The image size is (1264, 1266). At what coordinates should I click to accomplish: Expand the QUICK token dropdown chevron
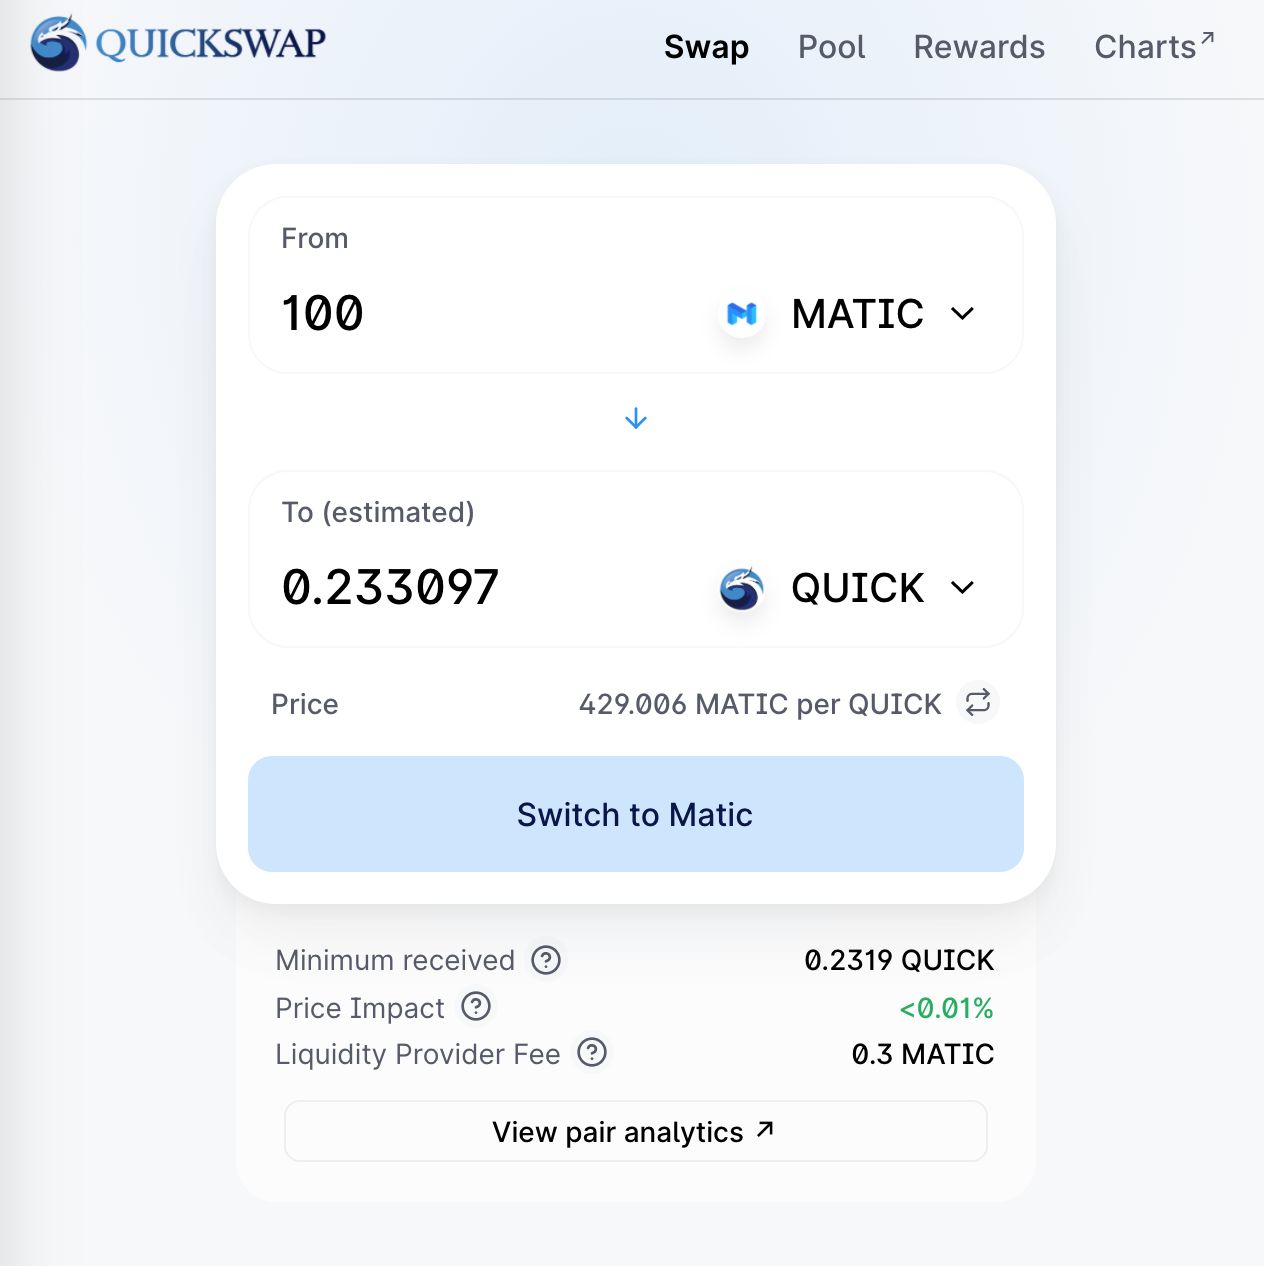point(962,588)
